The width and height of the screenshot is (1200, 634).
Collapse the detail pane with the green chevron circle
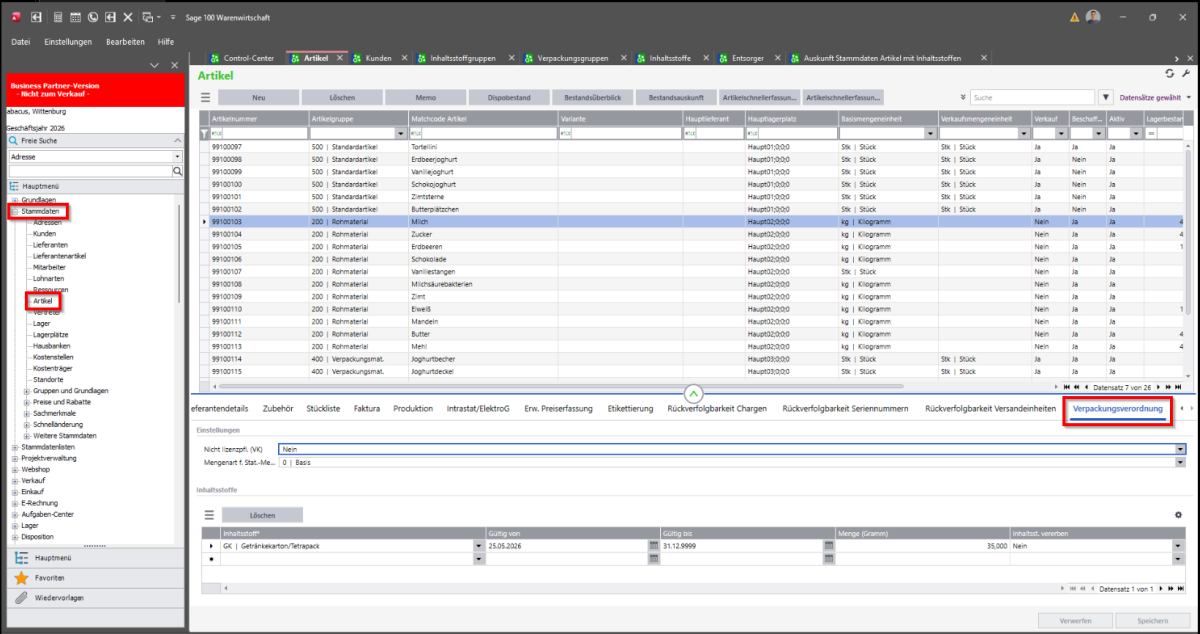tap(694, 393)
